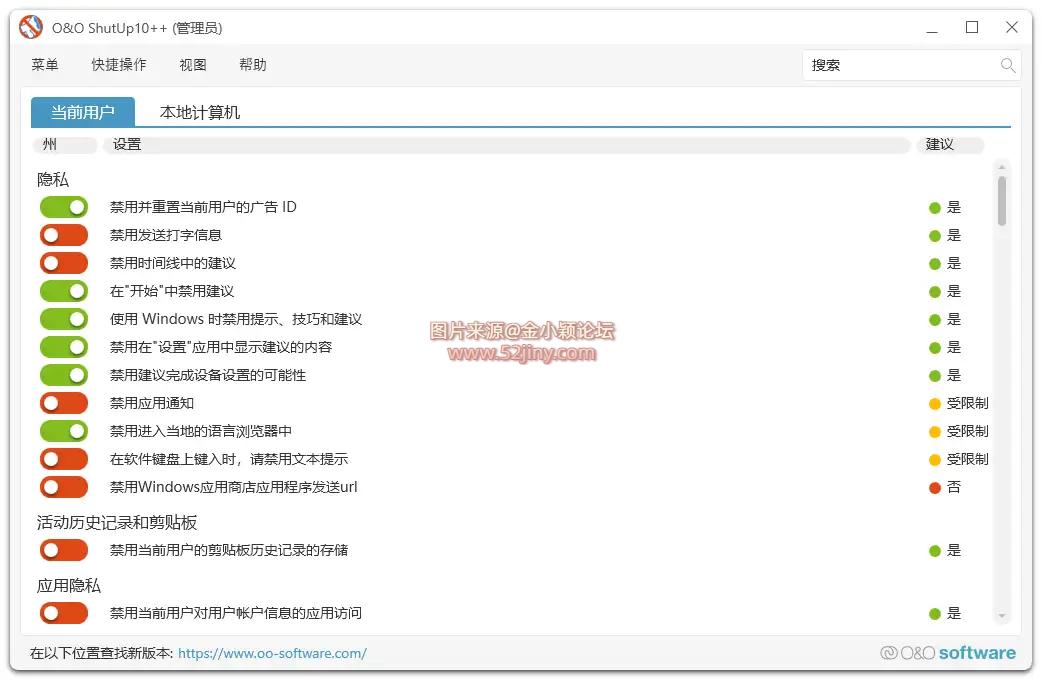
Task: Select the 禁用时间线中的建议 setting text
Action: click(173, 263)
